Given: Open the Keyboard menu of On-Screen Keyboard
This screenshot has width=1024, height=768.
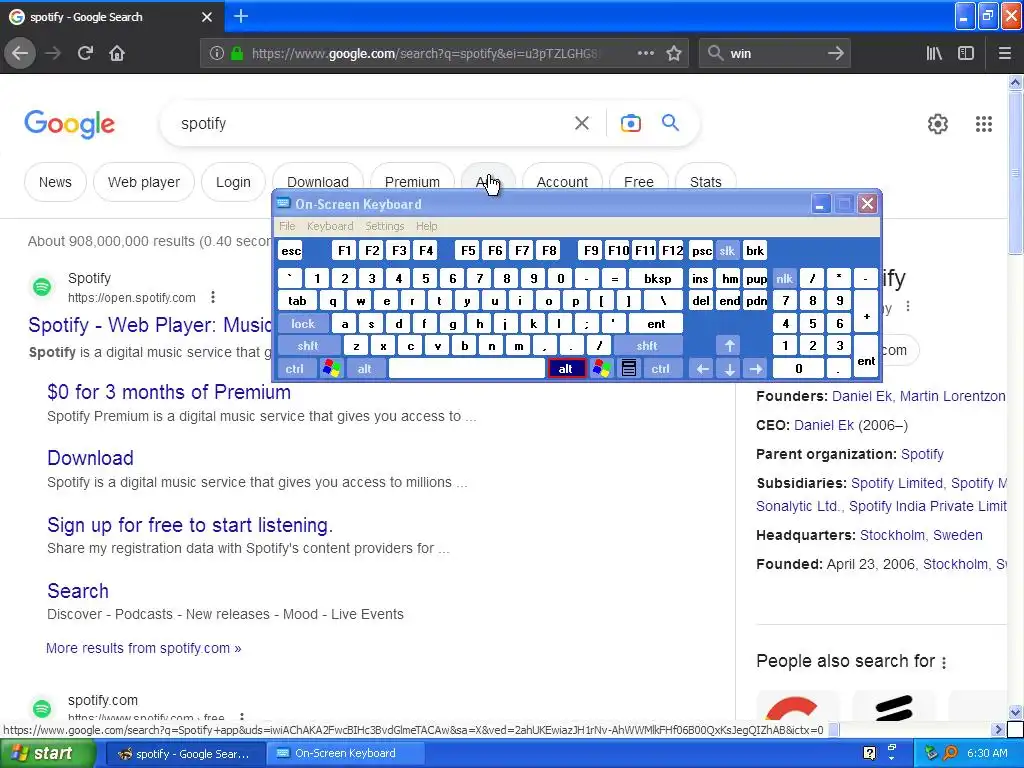Looking at the screenshot, I should point(330,226).
